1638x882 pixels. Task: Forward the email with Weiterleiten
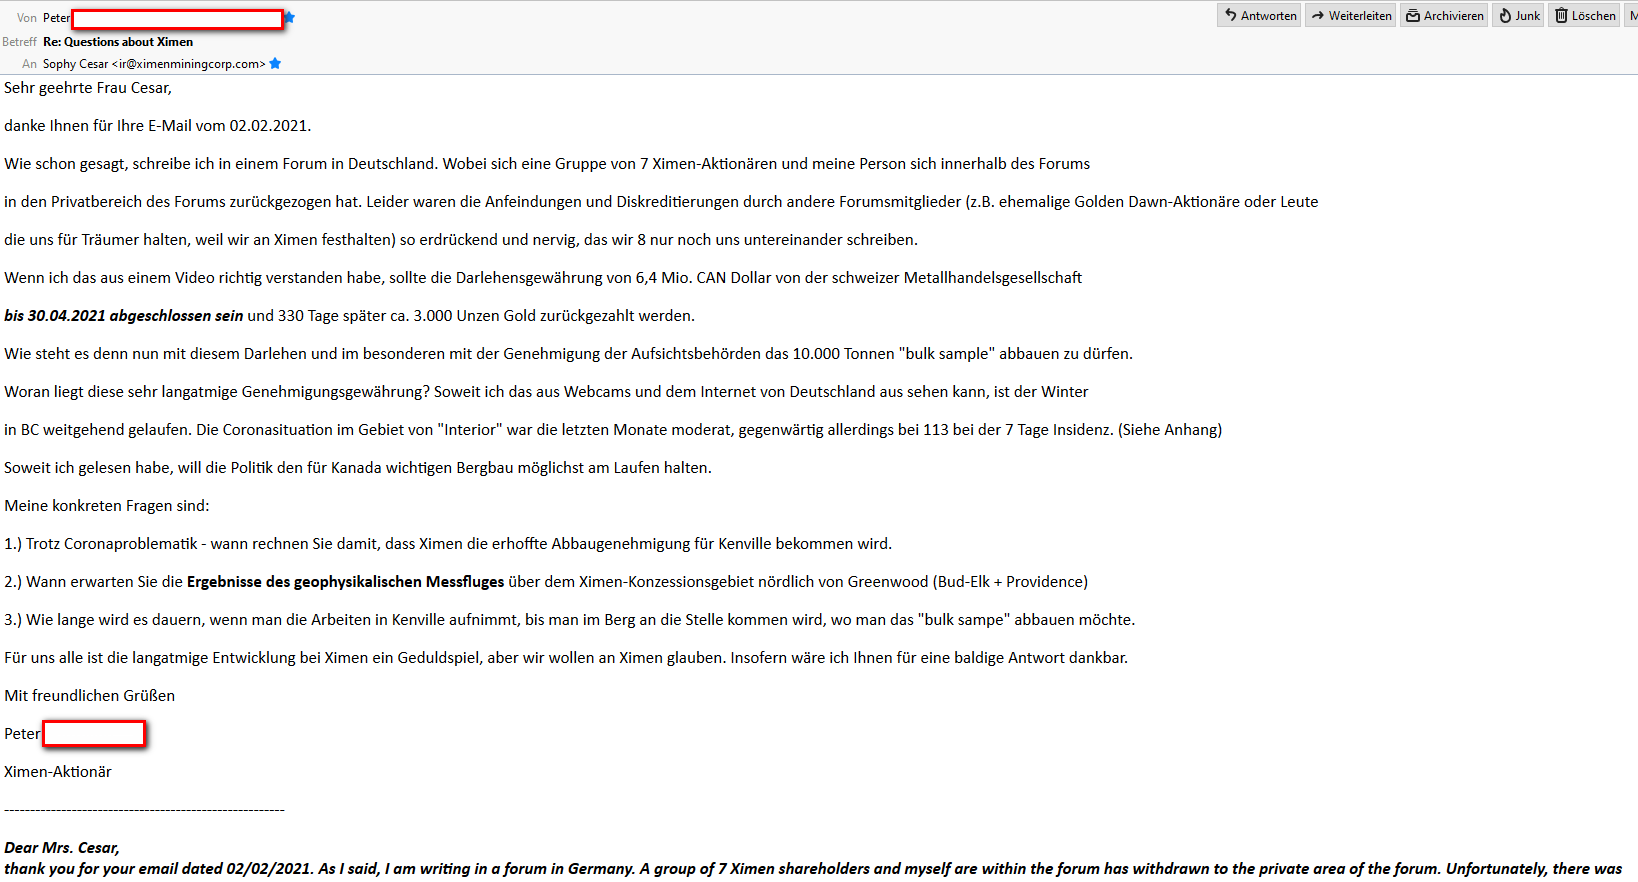tap(1351, 15)
